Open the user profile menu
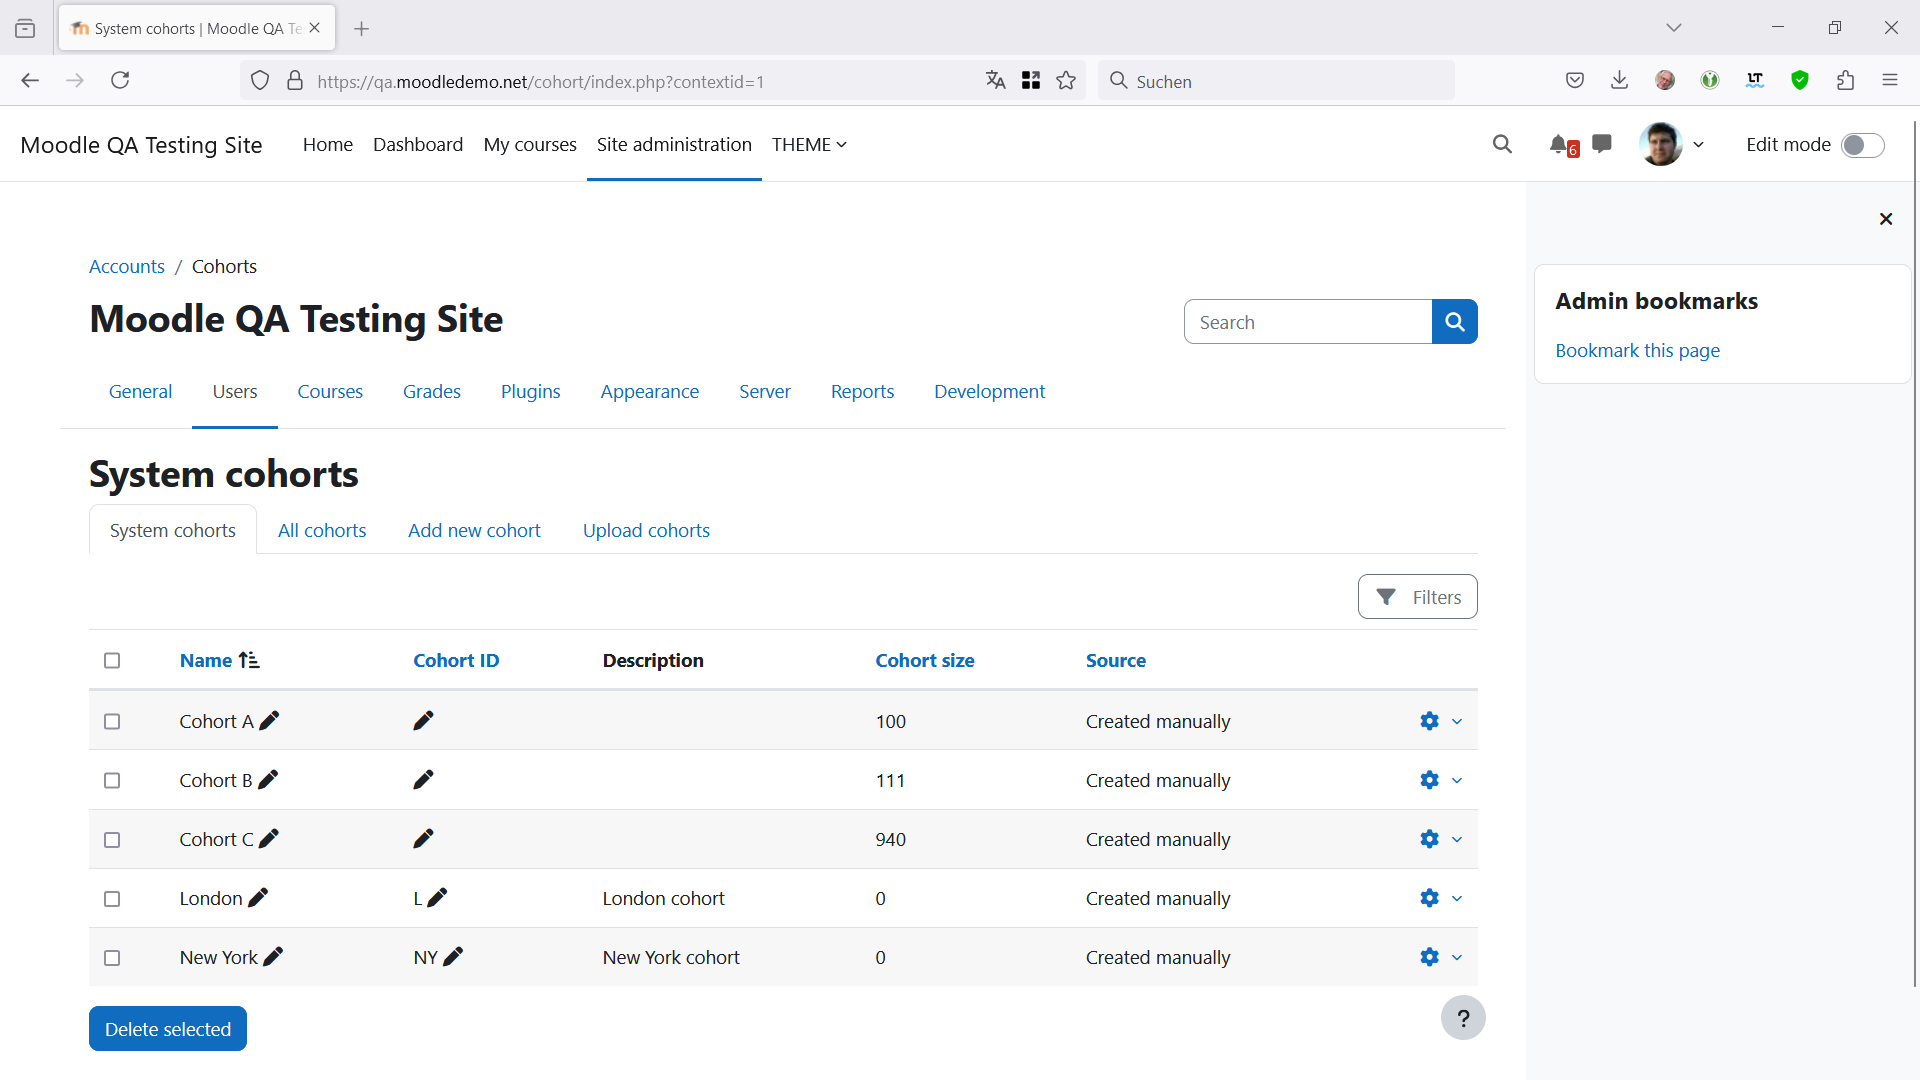This screenshot has height=1080, width=1920. 1672,144
